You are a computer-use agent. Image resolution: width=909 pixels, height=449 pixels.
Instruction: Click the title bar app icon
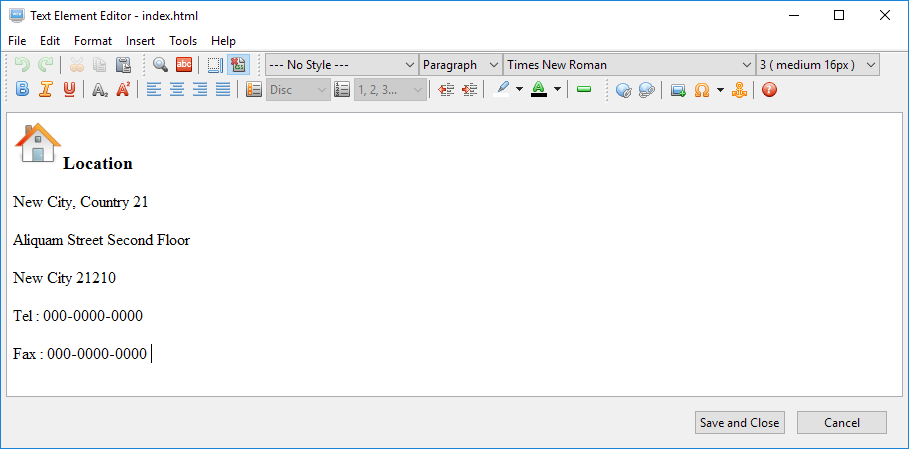[x=17, y=16]
